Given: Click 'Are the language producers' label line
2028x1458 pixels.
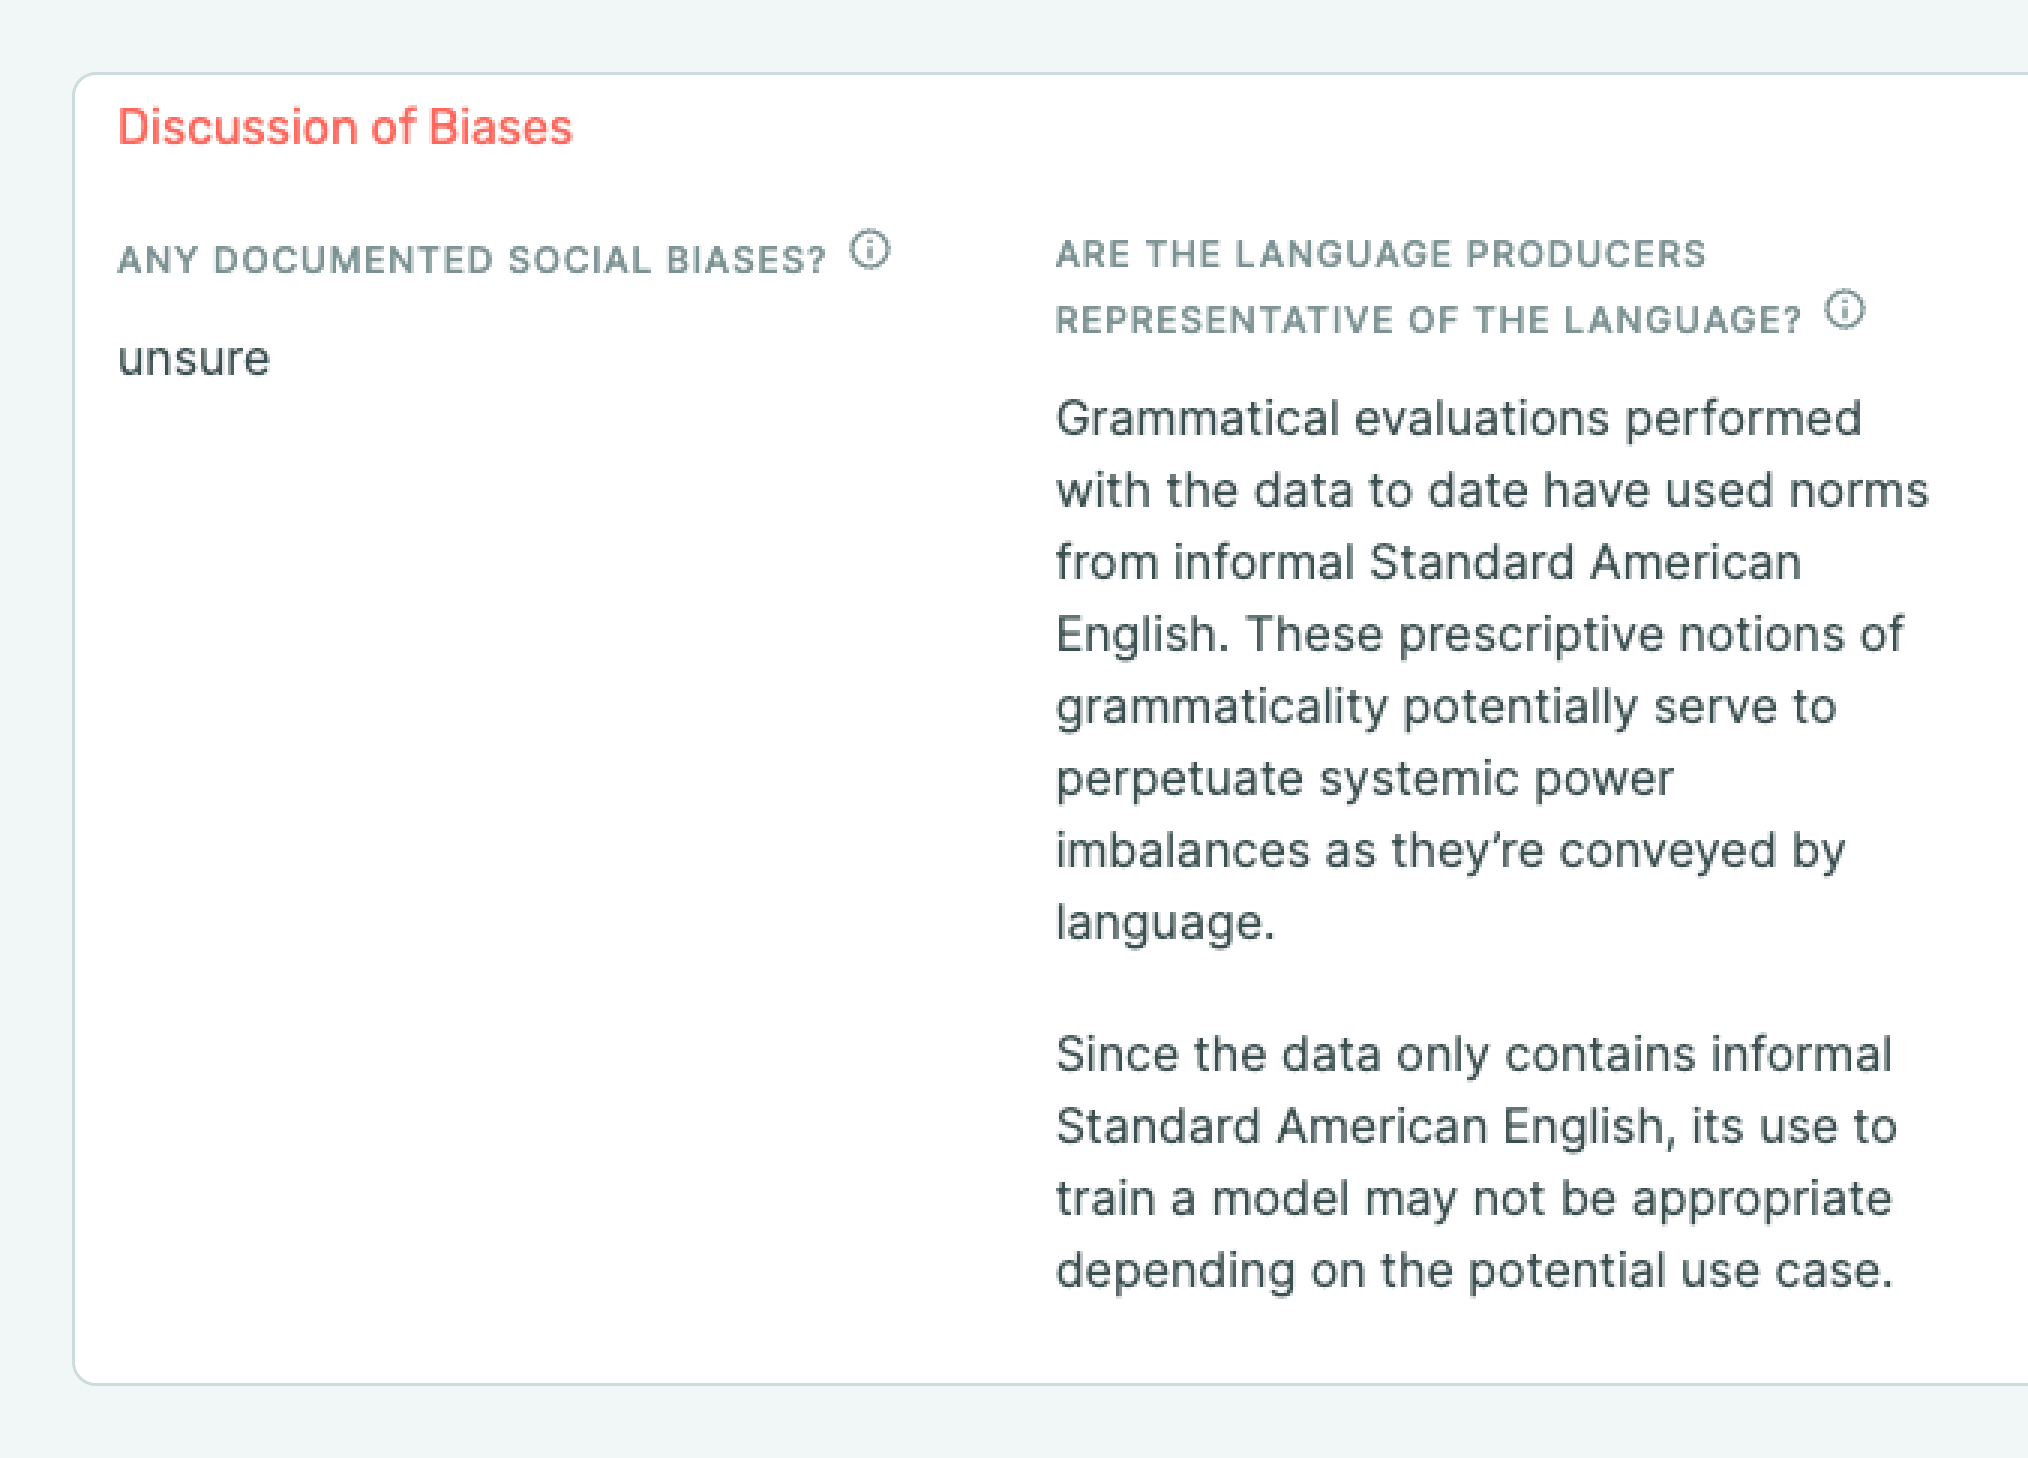Looking at the screenshot, I should (x=1381, y=254).
